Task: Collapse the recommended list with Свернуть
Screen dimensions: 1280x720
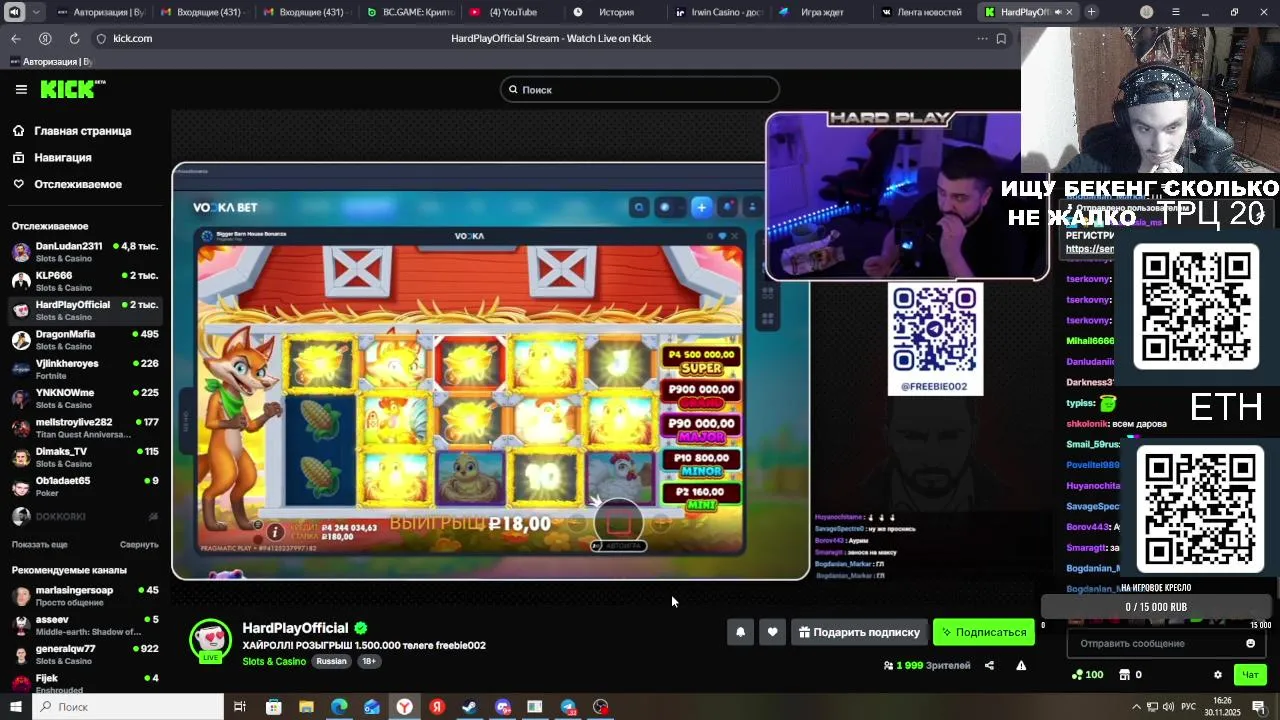Action: point(139,544)
